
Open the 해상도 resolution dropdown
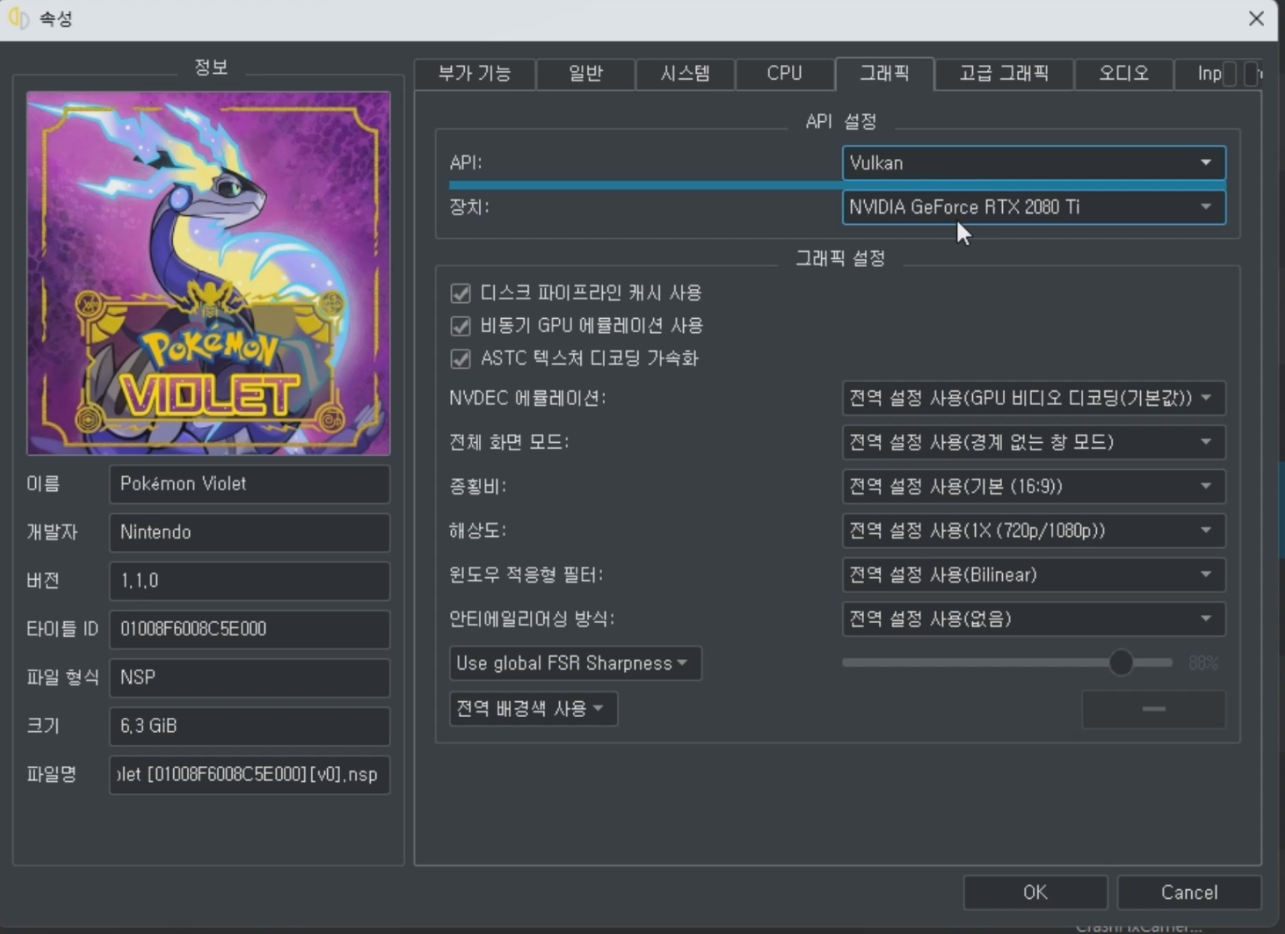click(x=1034, y=531)
